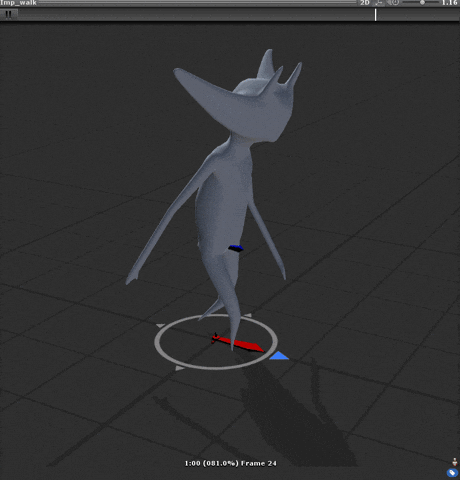Click the preview audio/speed icon beside the slider
Screen dimensions: 460x480
point(394,3)
